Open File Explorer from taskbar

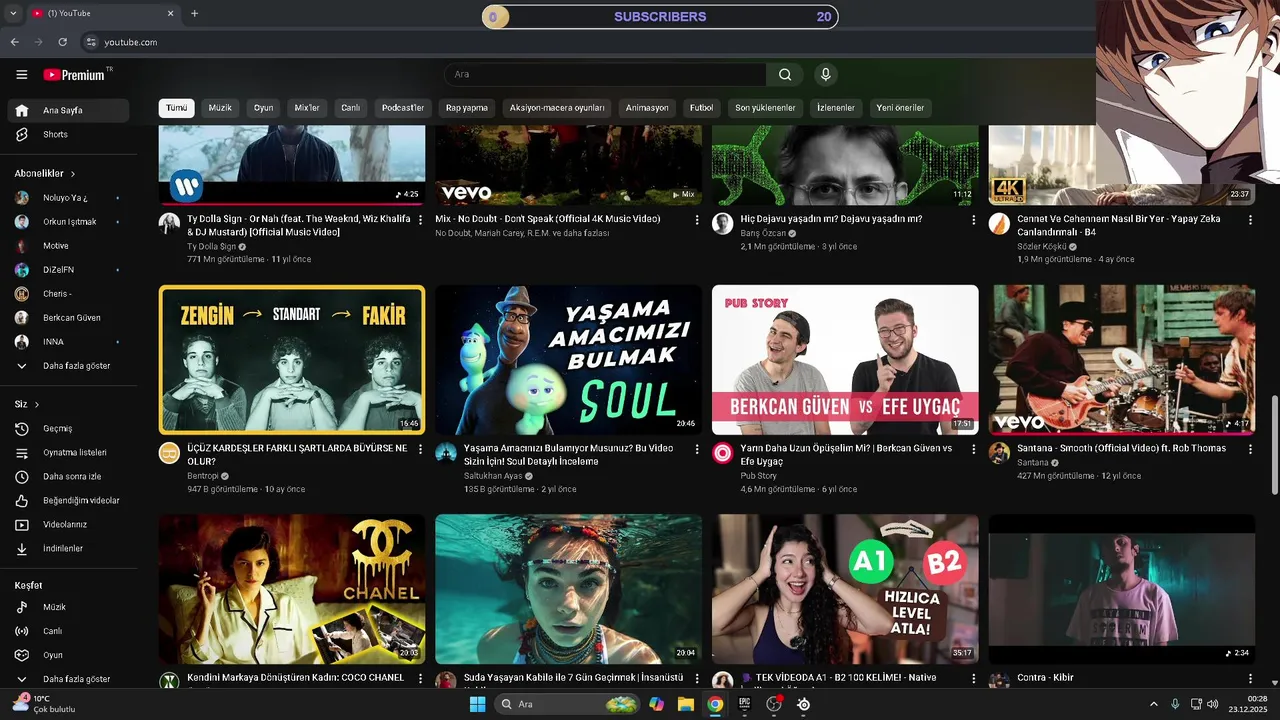click(x=686, y=704)
